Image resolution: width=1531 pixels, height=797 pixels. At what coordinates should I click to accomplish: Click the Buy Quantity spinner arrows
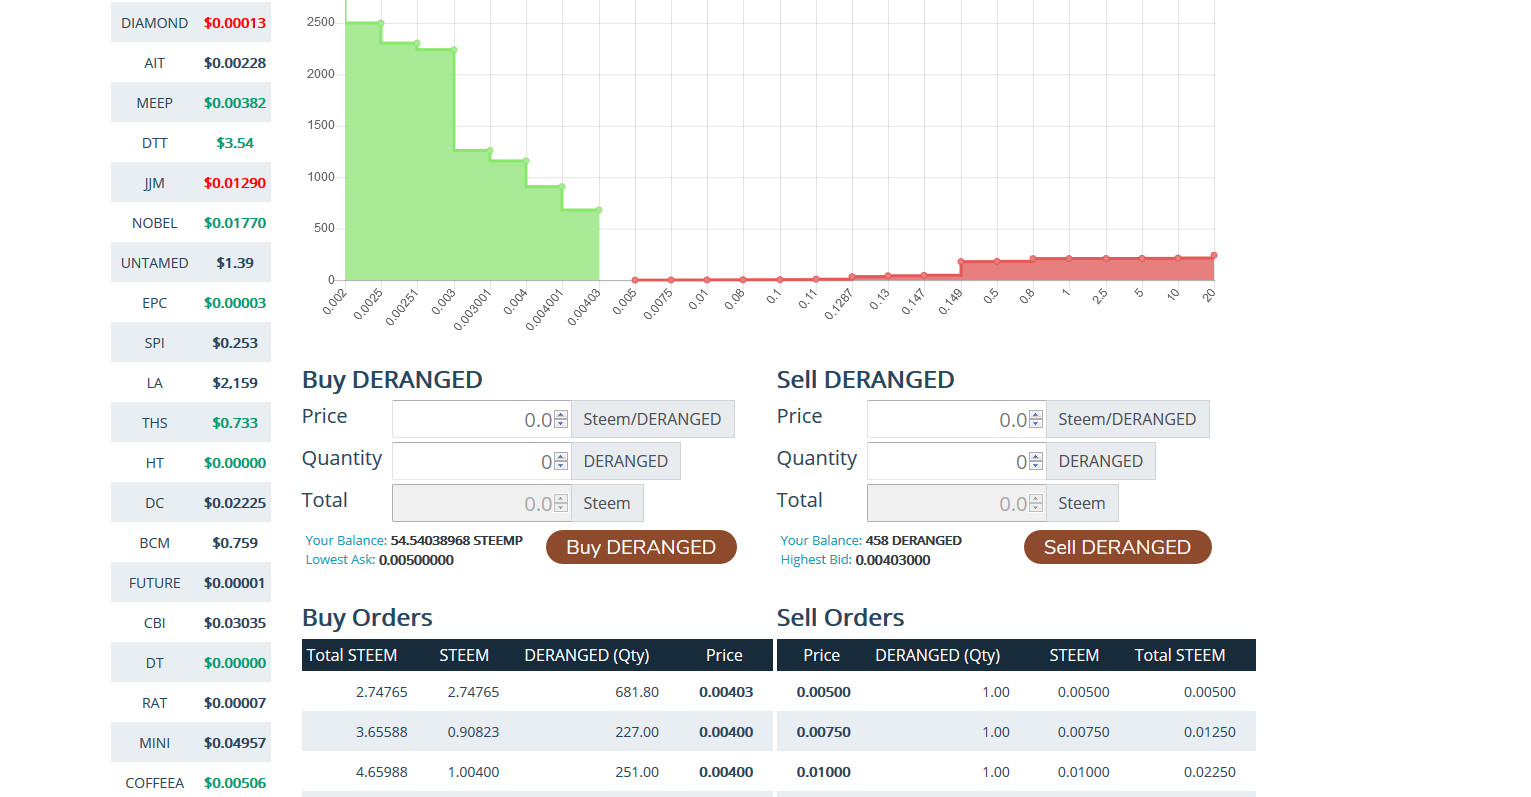[x=561, y=461]
